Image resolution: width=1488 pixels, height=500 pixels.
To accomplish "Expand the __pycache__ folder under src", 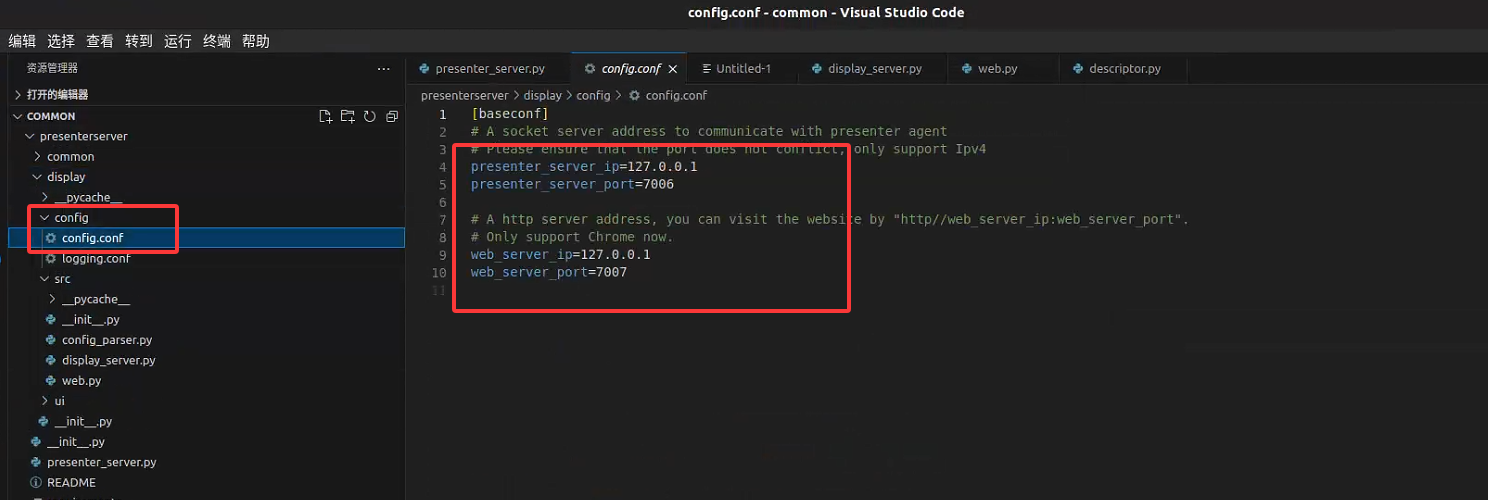I will (206, 299).
